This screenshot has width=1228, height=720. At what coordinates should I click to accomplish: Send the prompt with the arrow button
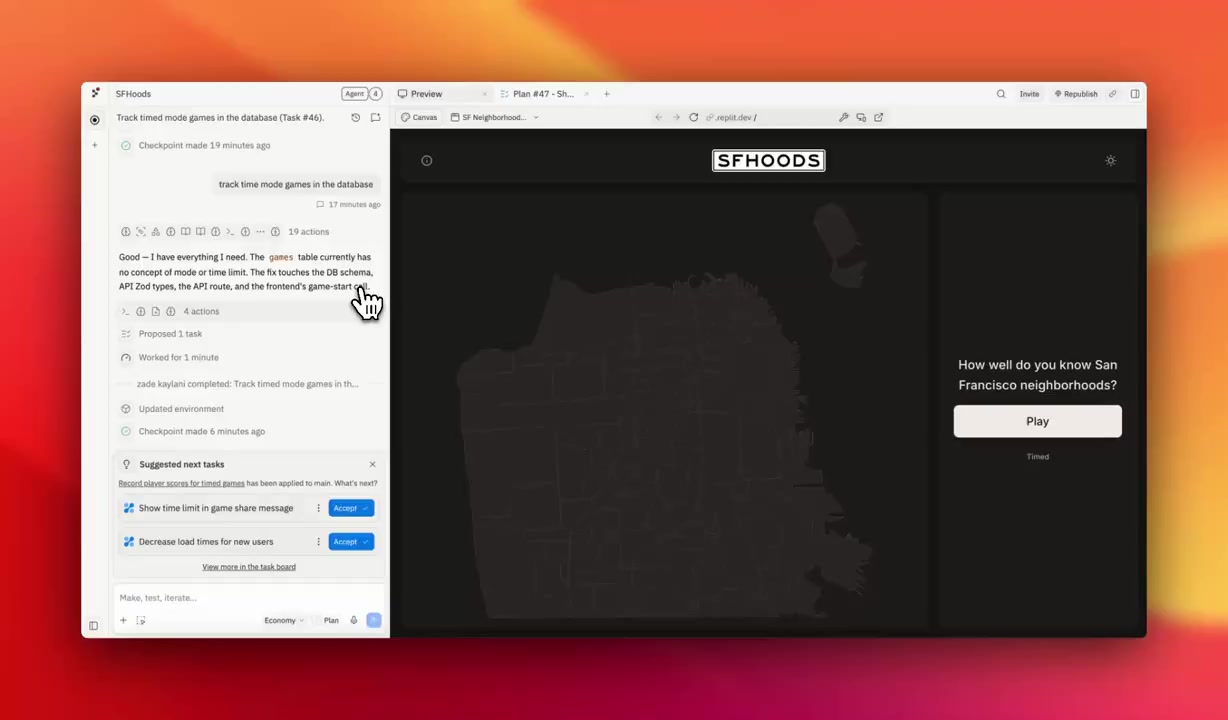tap(374, 620)
